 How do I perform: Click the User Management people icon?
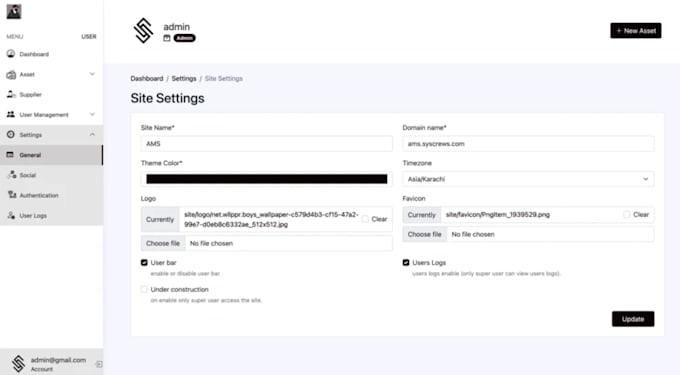pyautogui.click(x=11, y=114)
